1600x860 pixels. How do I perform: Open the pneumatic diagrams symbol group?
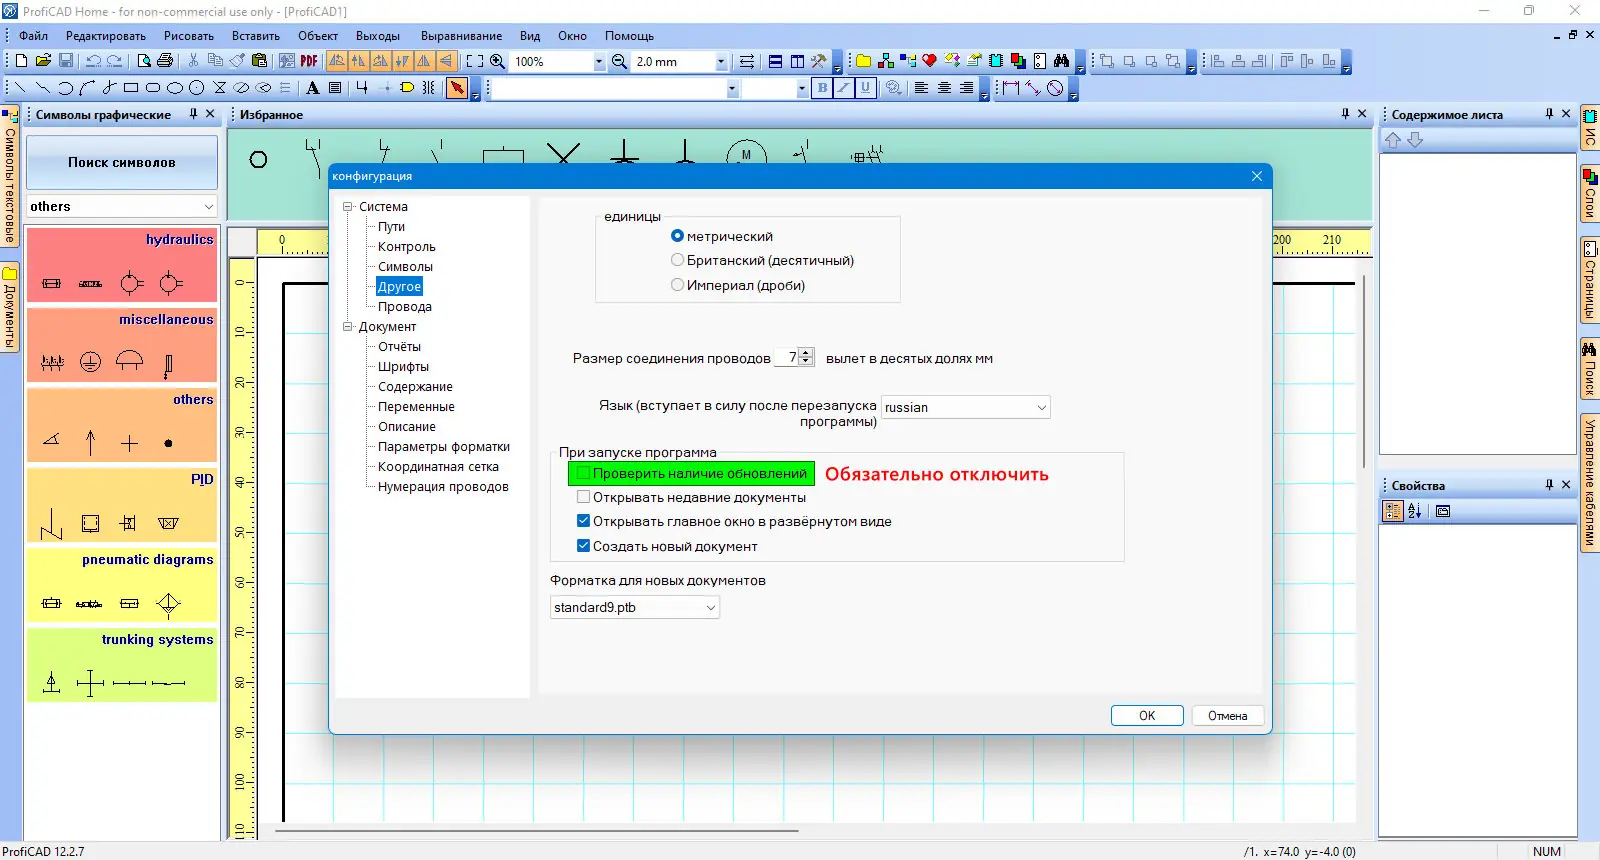coord(122,585)
